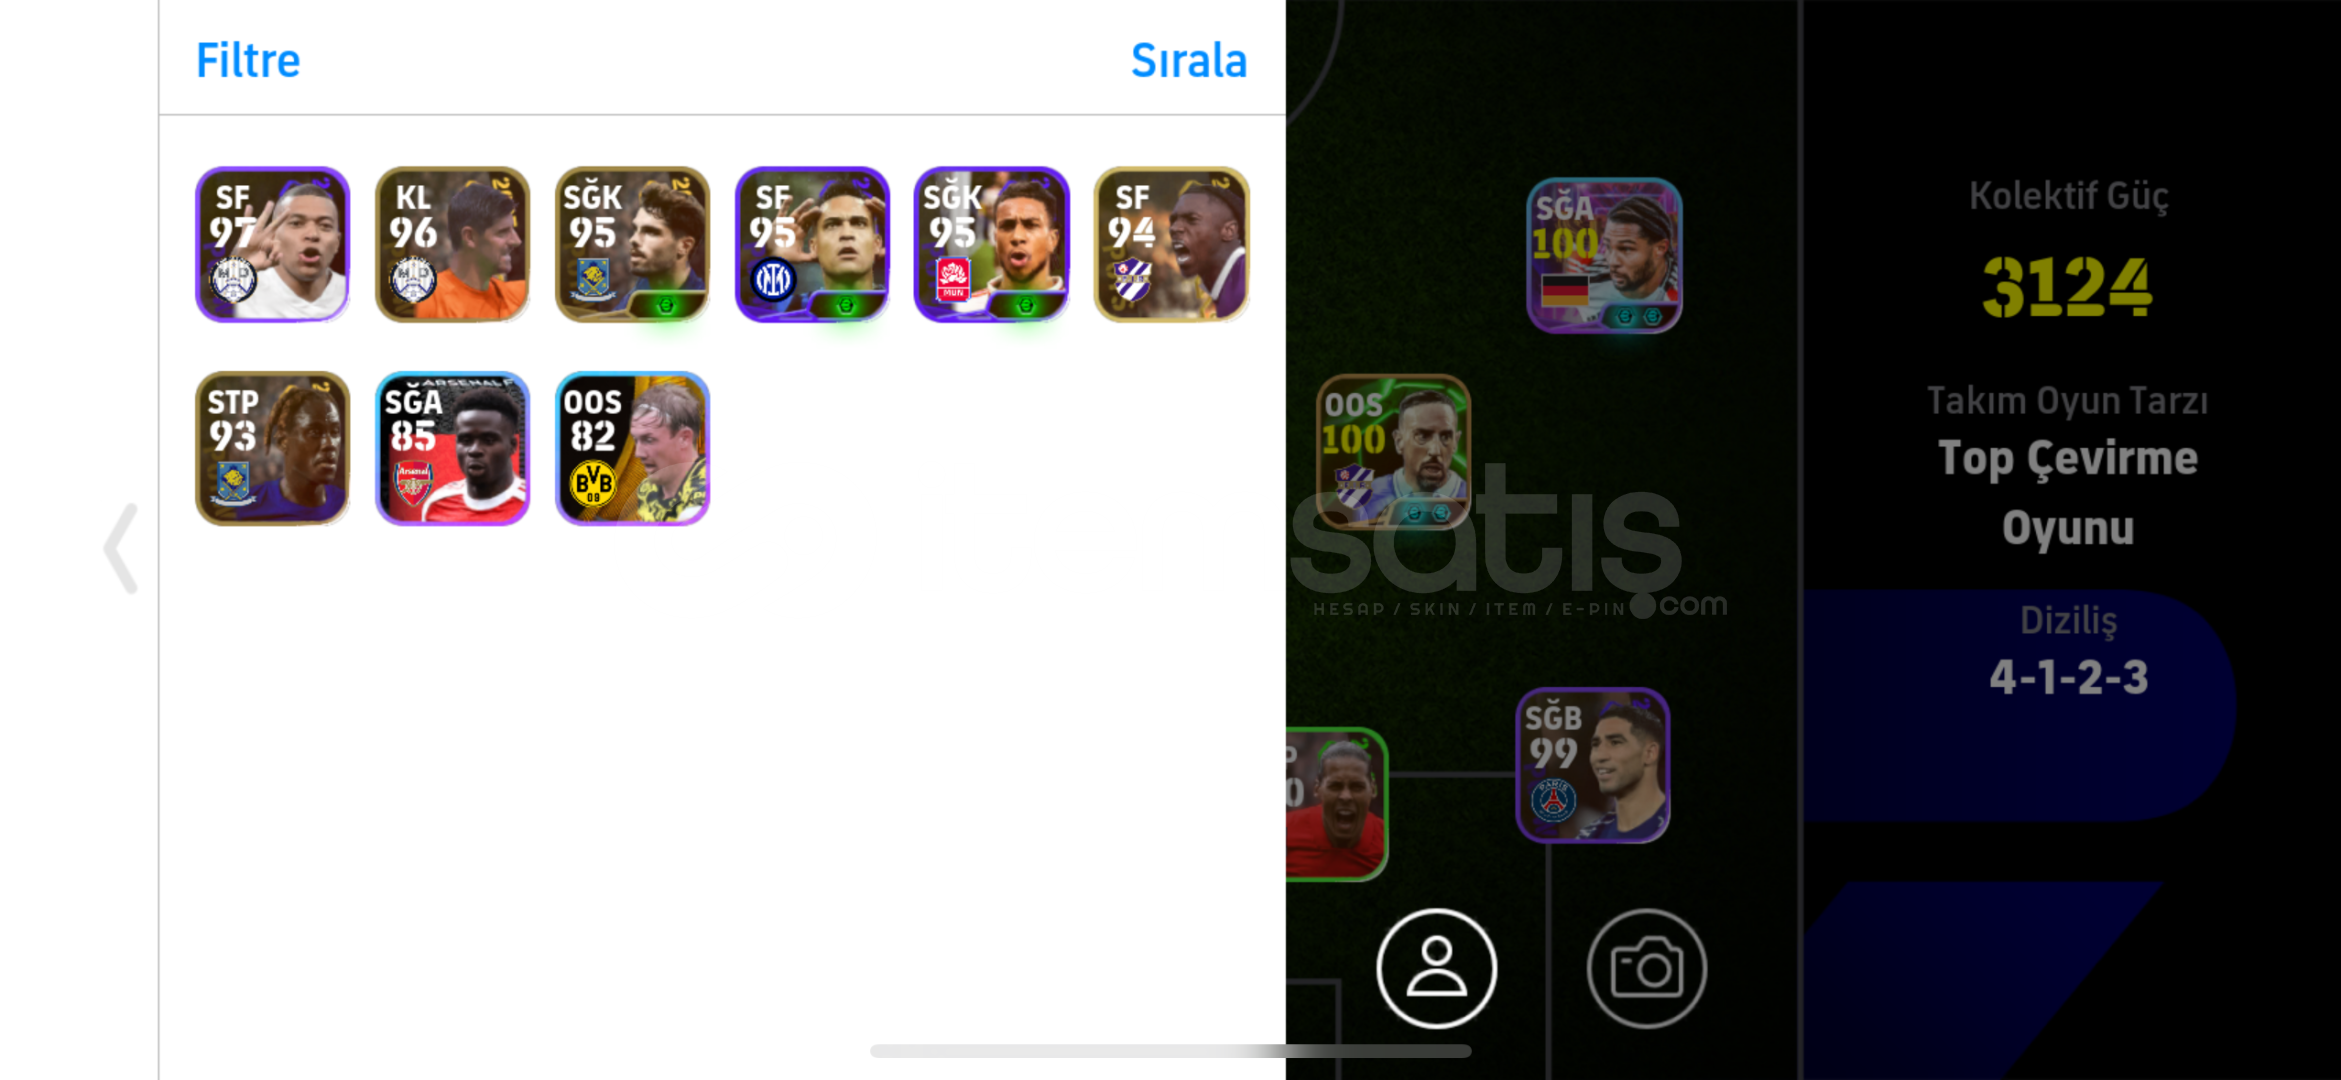2341x1080 pixels.
Task: Select OOS 100 player on pitch
Action: [x=1393, y=451]
